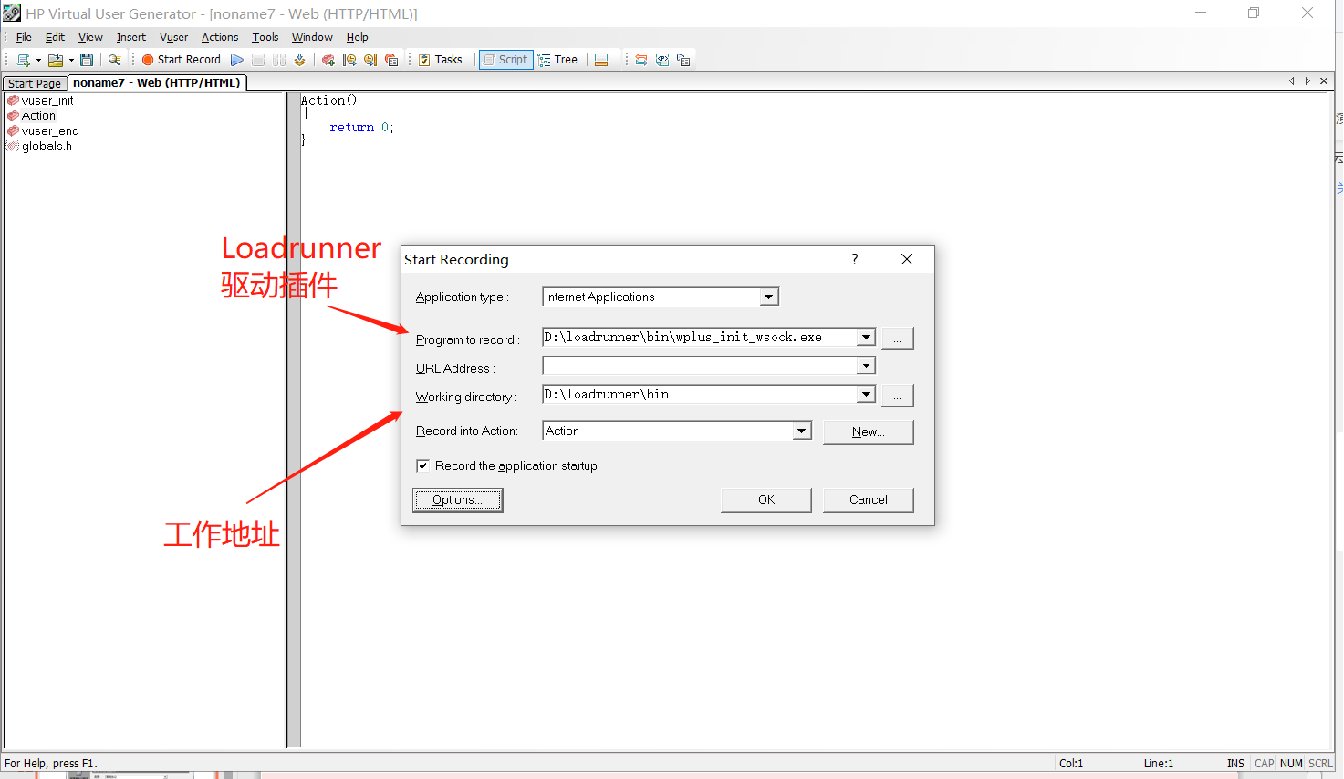The image size is (1344, 779).
Task: Switch to Tree view
Action: tap(558, 60)
